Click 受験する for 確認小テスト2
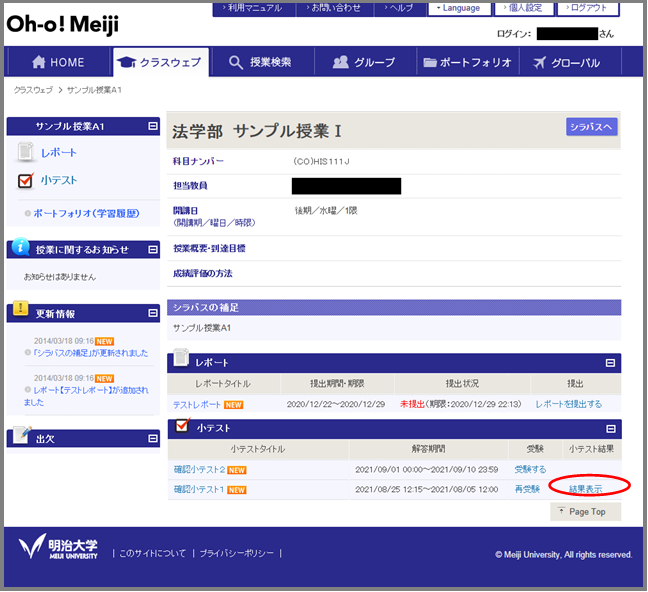This screenshot has width=648, height=592. (530, 469)
